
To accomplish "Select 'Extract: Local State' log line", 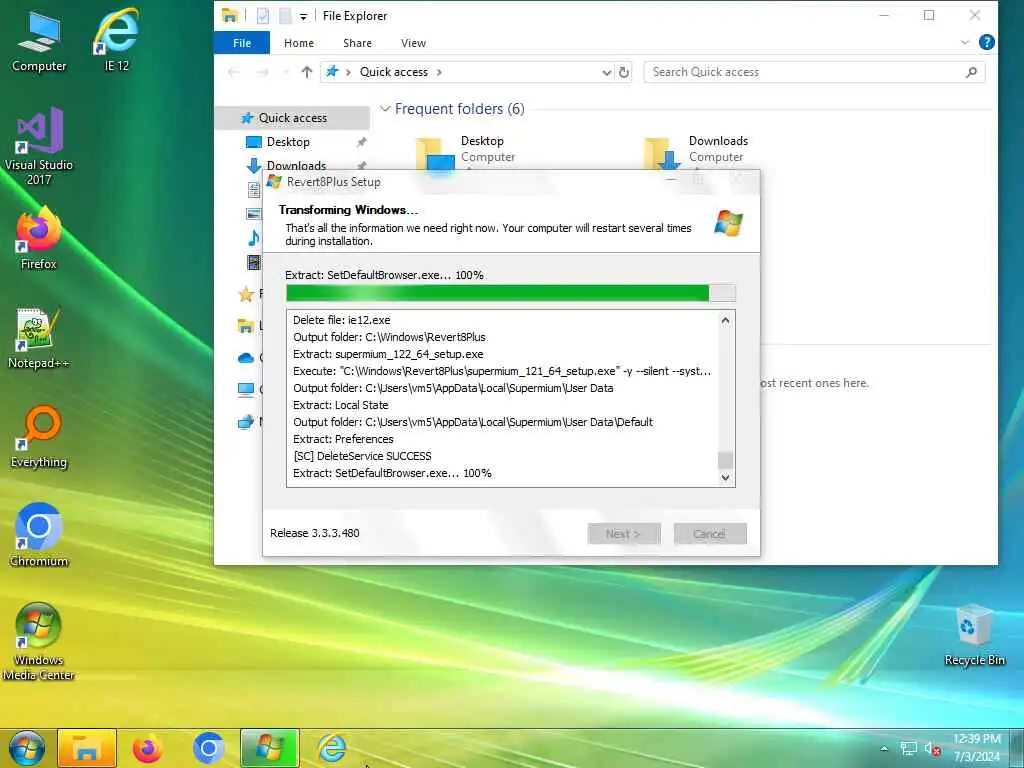I will coord(340,405).
